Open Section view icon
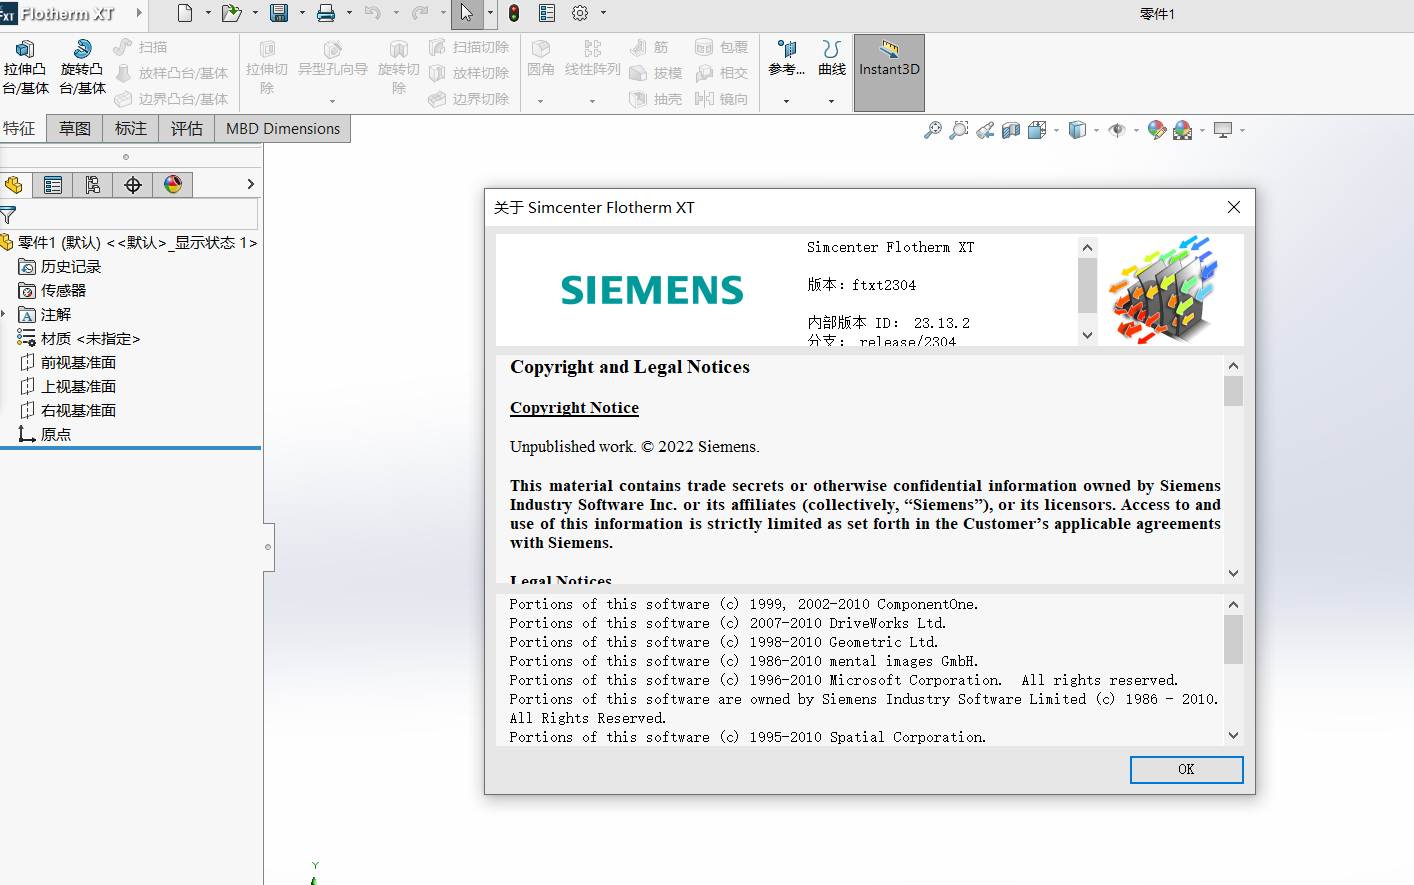The image size is (1414, 885). click(x=1011, y=130)
